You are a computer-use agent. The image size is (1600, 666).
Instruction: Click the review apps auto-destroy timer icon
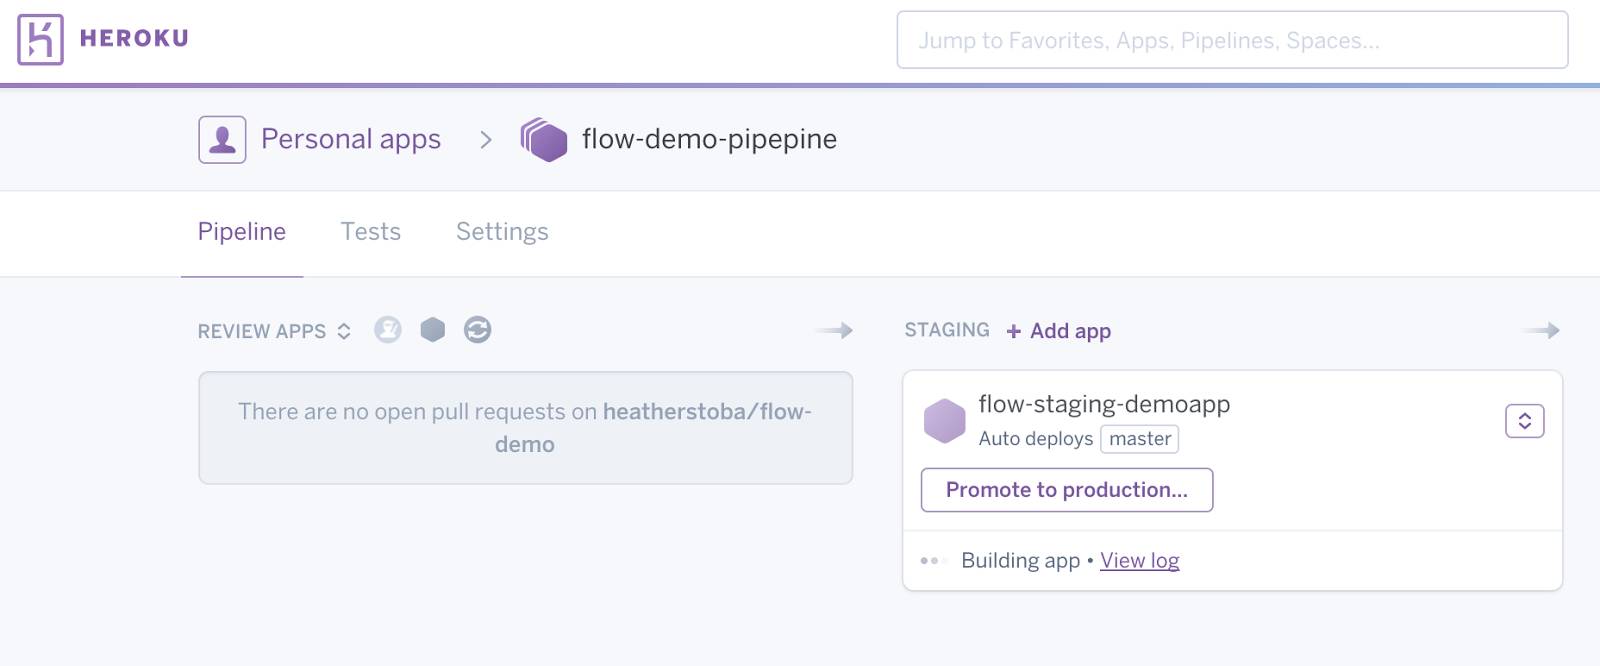[x=388, y=330]
